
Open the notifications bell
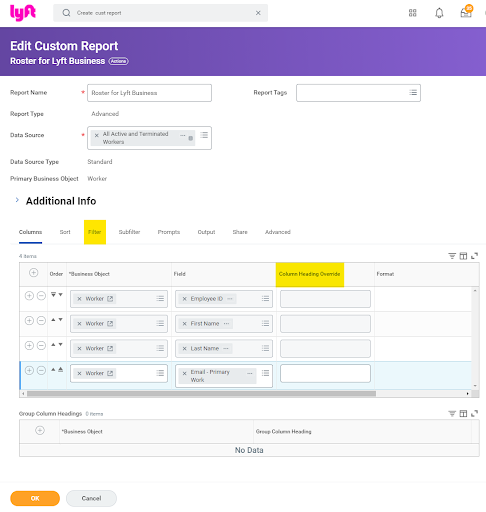439,13
